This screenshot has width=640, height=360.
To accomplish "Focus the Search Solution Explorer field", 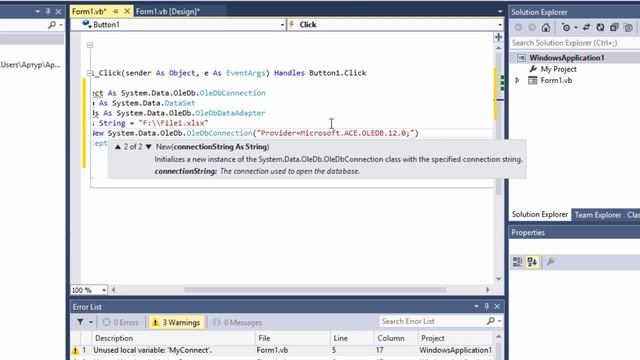I will tap(574, 43).
